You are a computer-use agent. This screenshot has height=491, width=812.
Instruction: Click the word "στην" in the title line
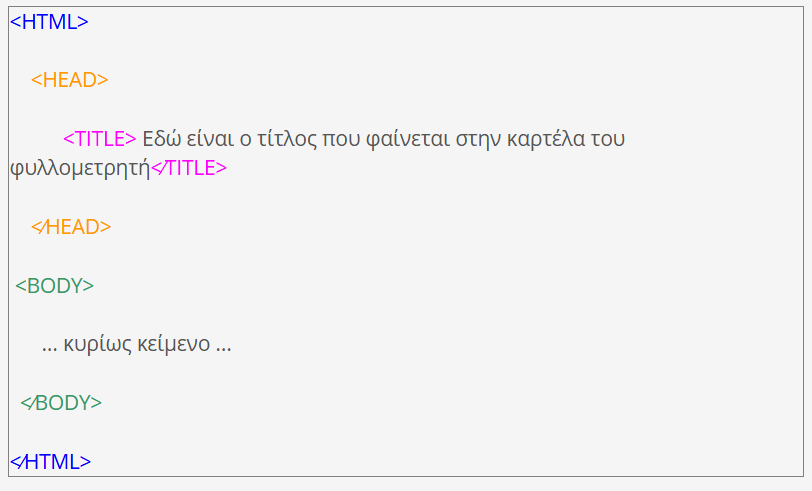click(x=478, y=140)
